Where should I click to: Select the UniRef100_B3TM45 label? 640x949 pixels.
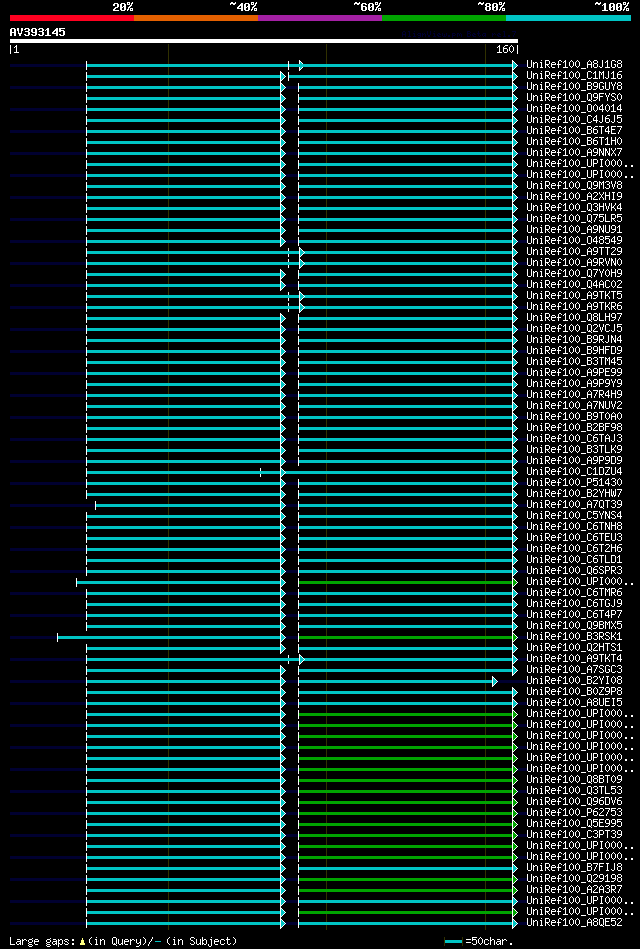click(574, 361)
